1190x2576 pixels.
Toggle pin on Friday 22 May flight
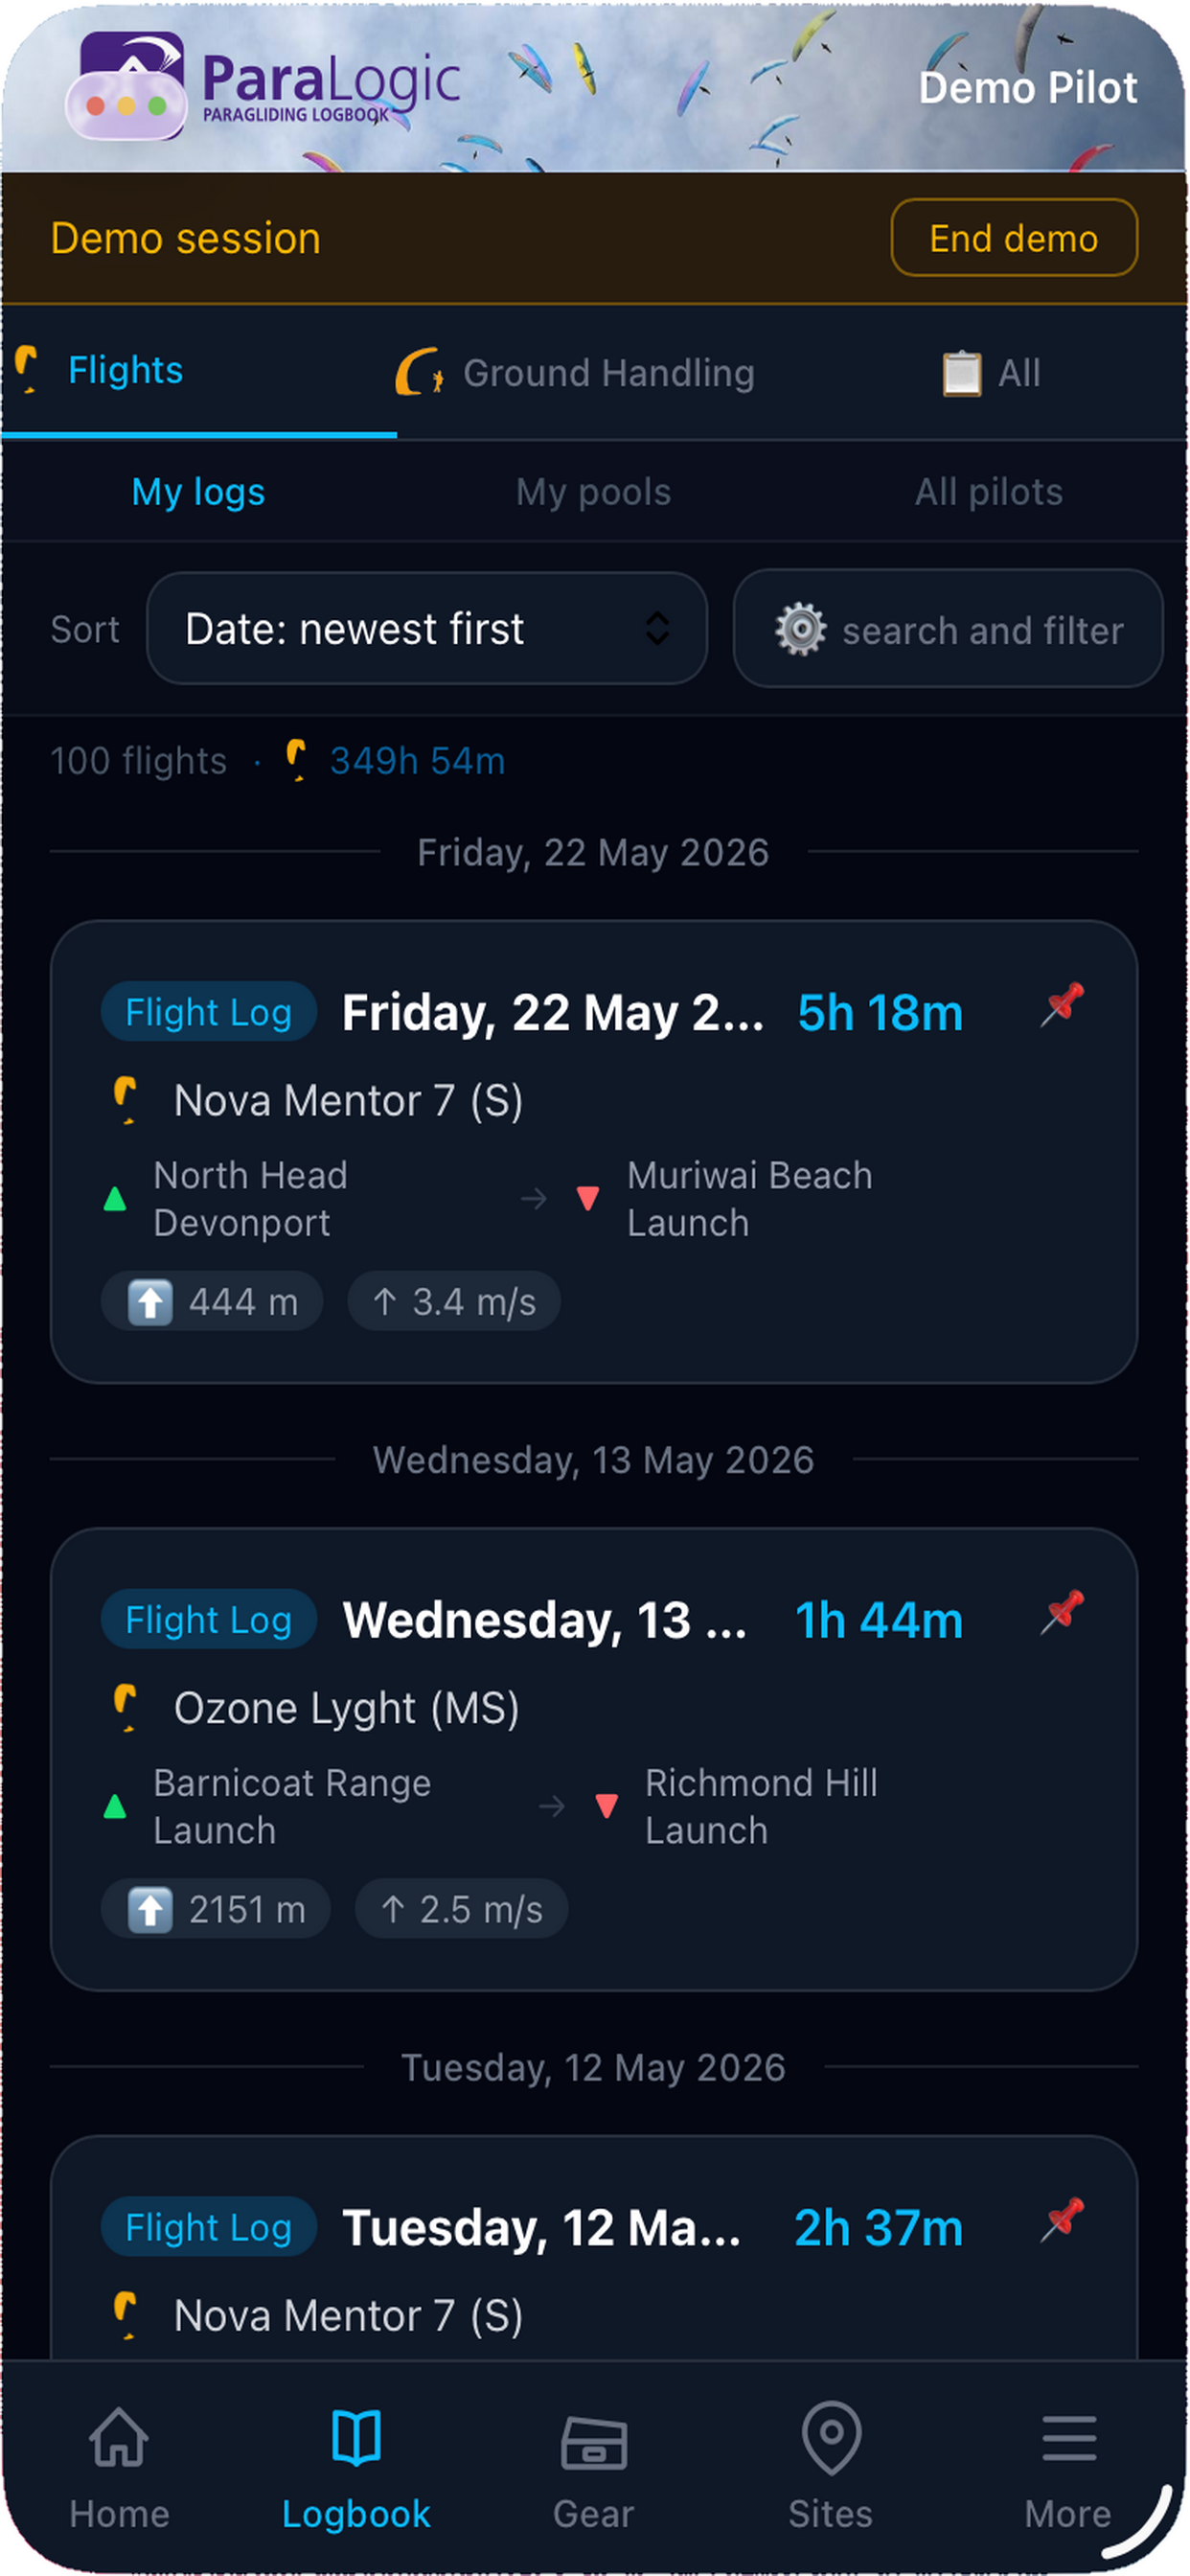coord(1062,1004)
